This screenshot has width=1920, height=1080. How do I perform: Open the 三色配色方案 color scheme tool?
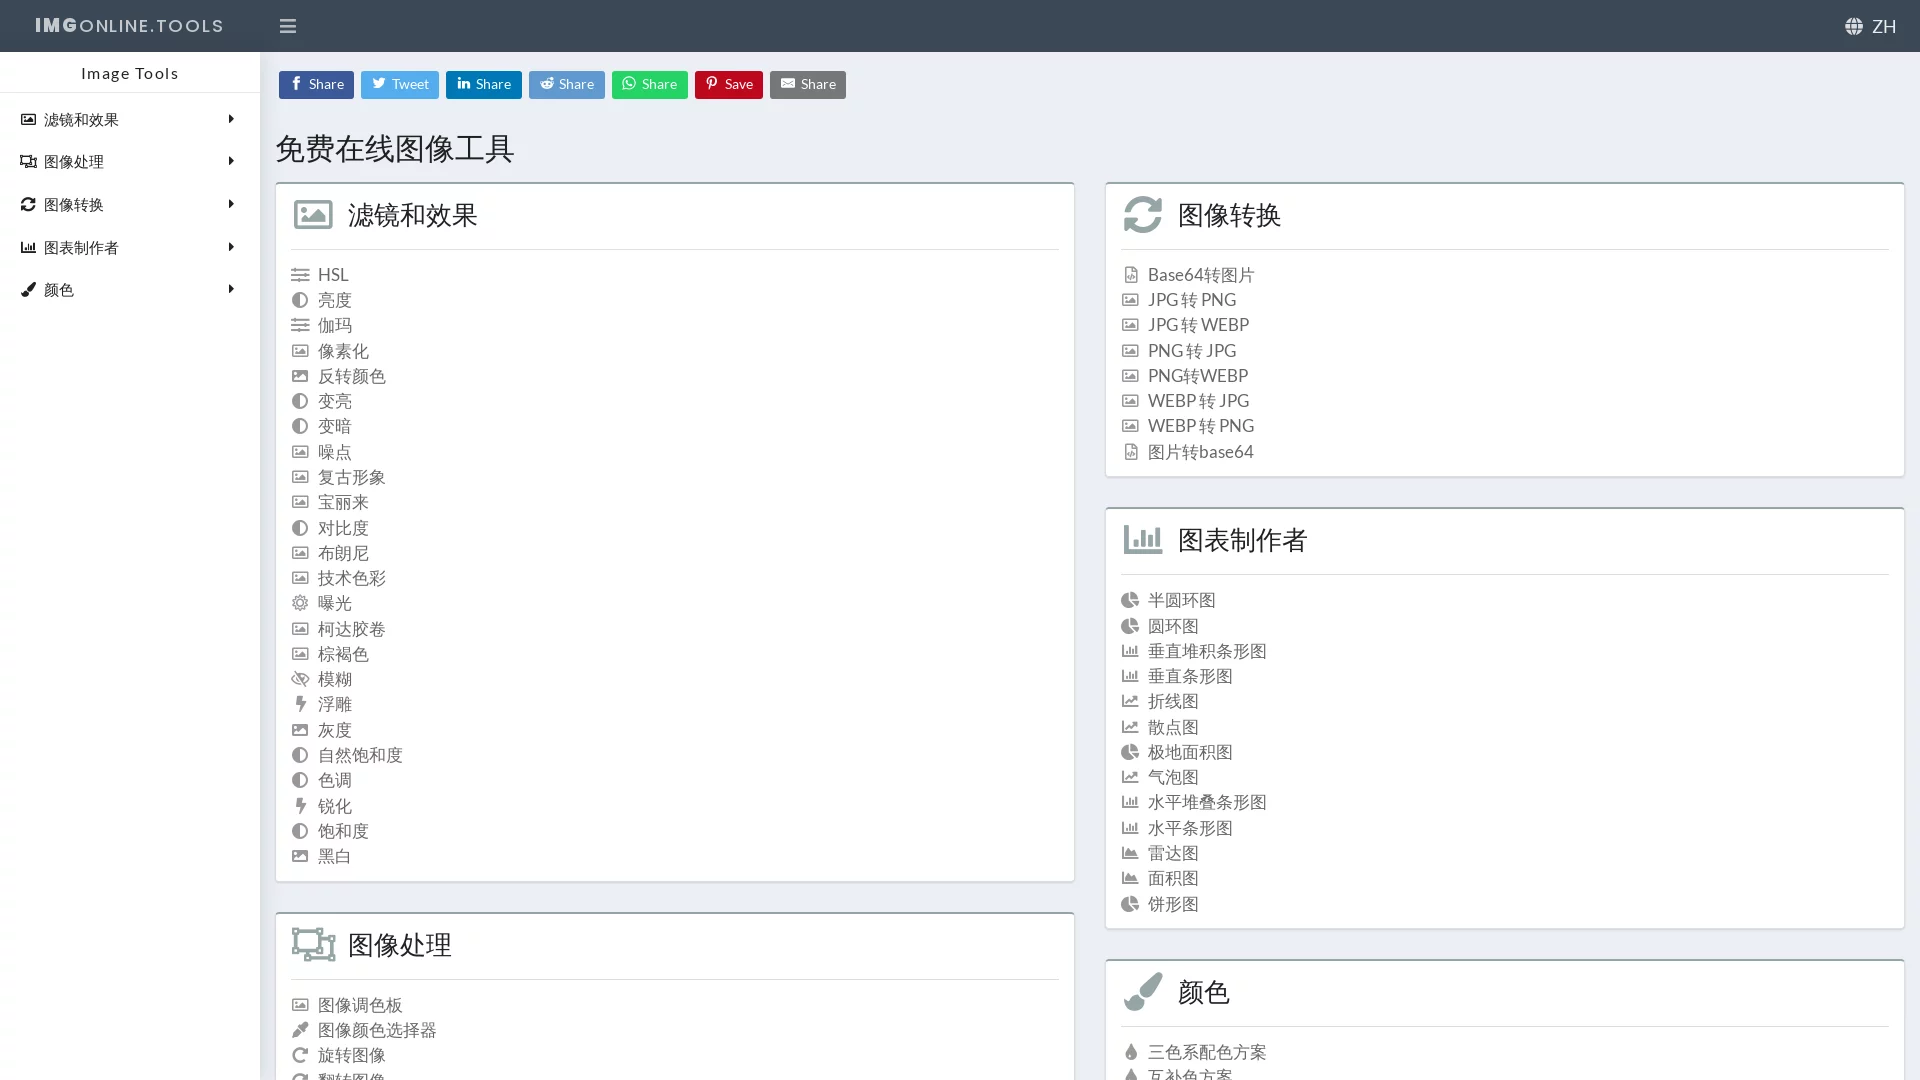click(1206, 1052)
